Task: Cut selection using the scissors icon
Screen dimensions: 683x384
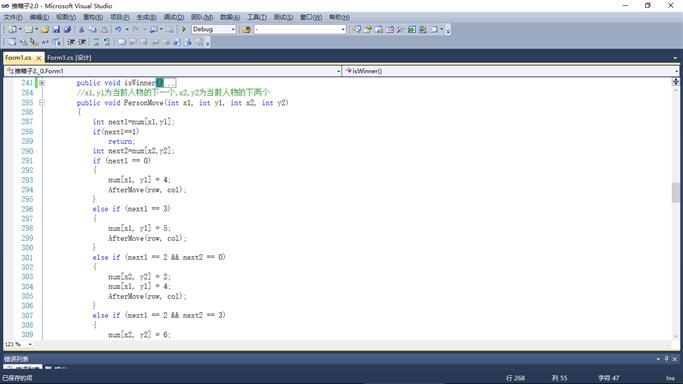Action: (x=81, y=29)
